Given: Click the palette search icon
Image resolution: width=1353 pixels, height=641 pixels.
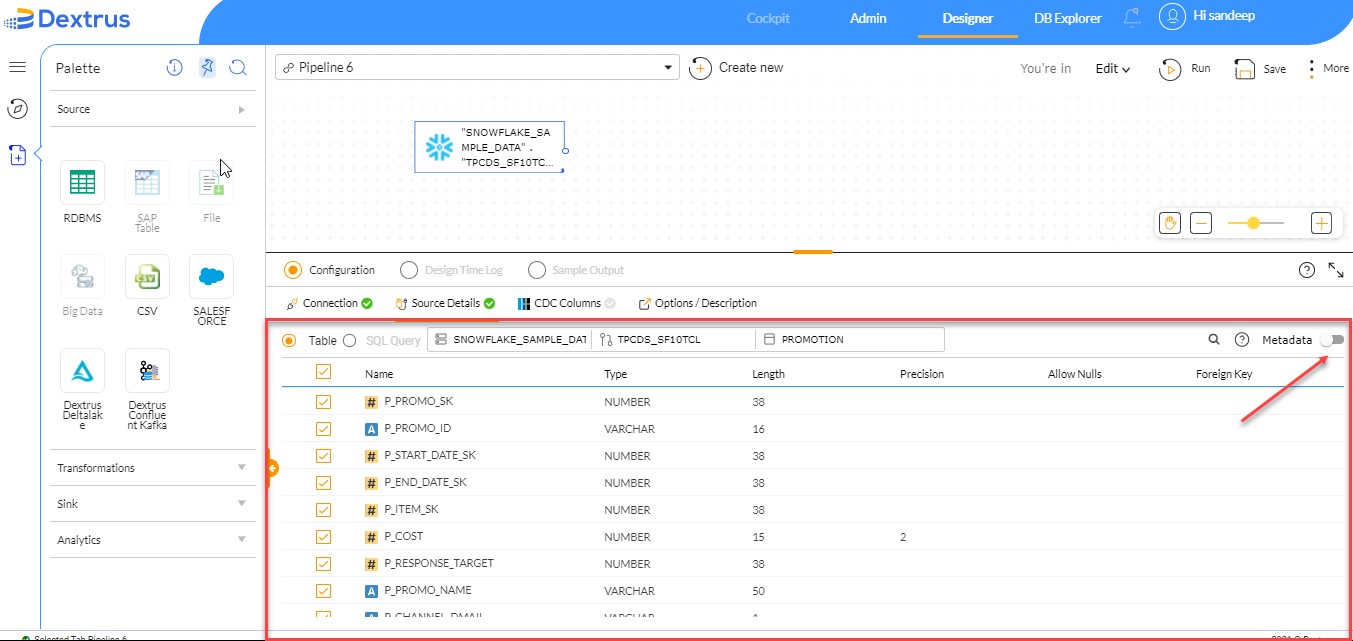Looking at the screenshot, I should (x=238, y=68).
